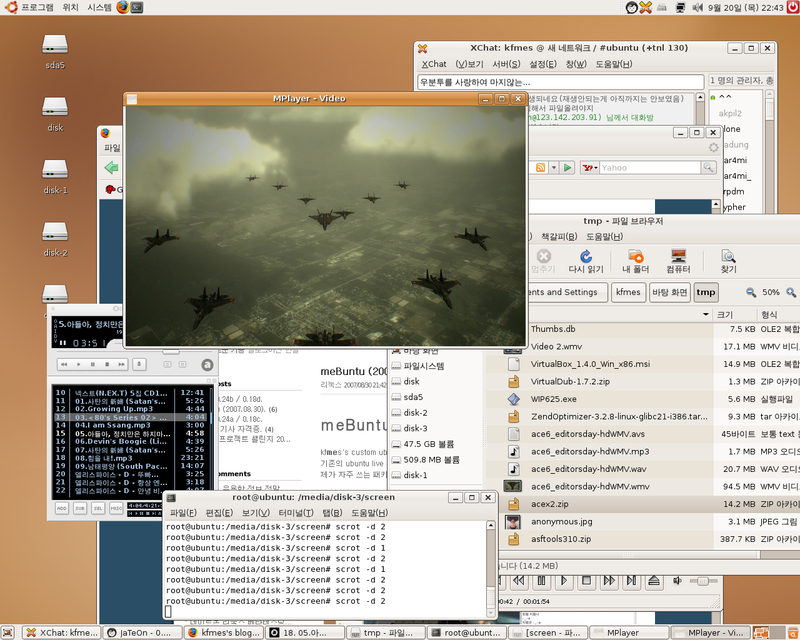The width and height of the screenshot is (800, 640).
Task: Click the Yahoo search input box
Action: (x=649, y=167)
